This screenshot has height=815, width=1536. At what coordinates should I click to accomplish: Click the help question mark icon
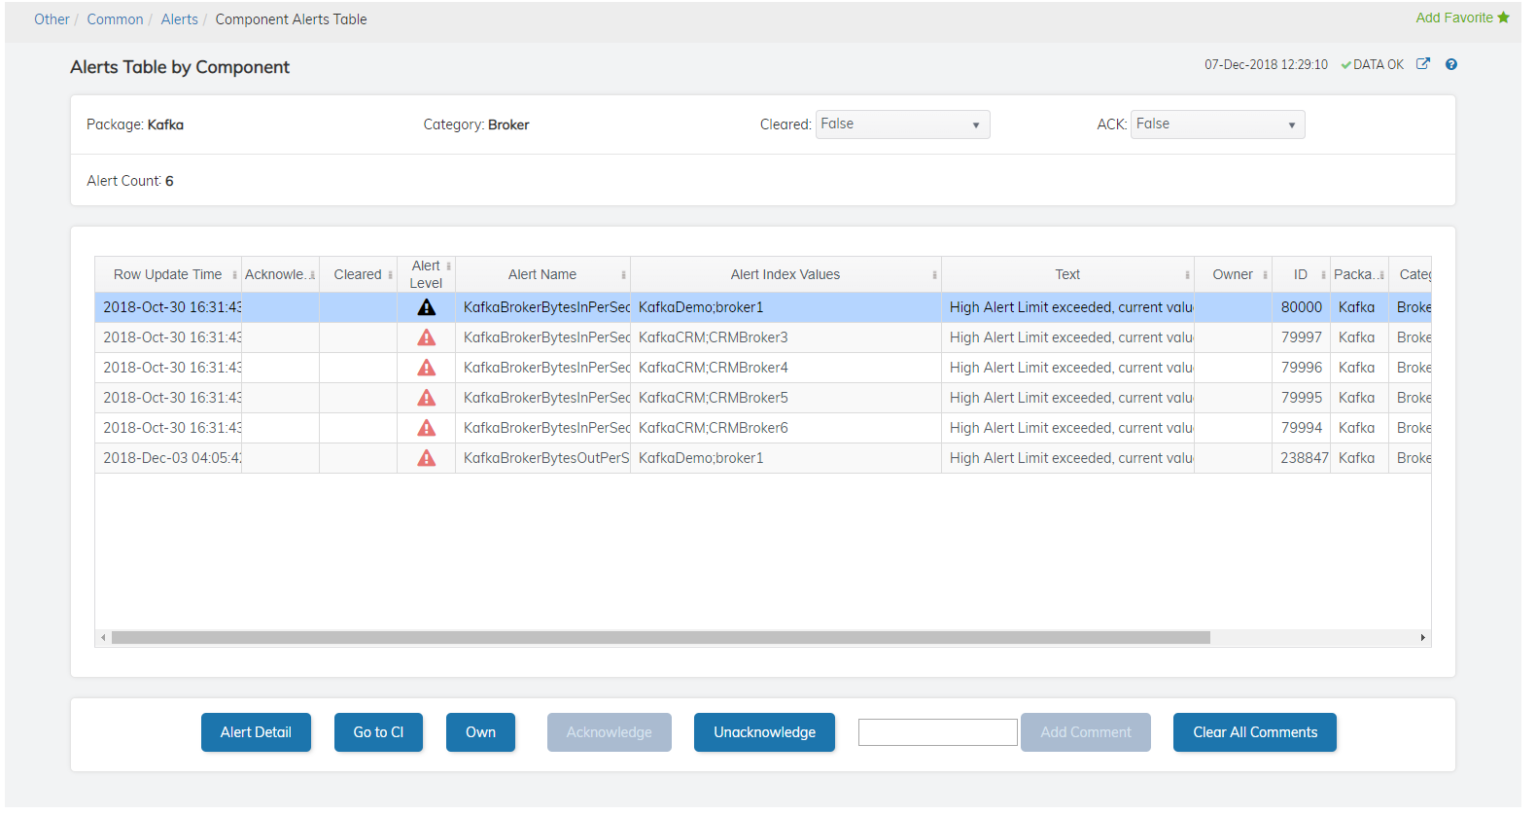click(x=1451, y=64)
